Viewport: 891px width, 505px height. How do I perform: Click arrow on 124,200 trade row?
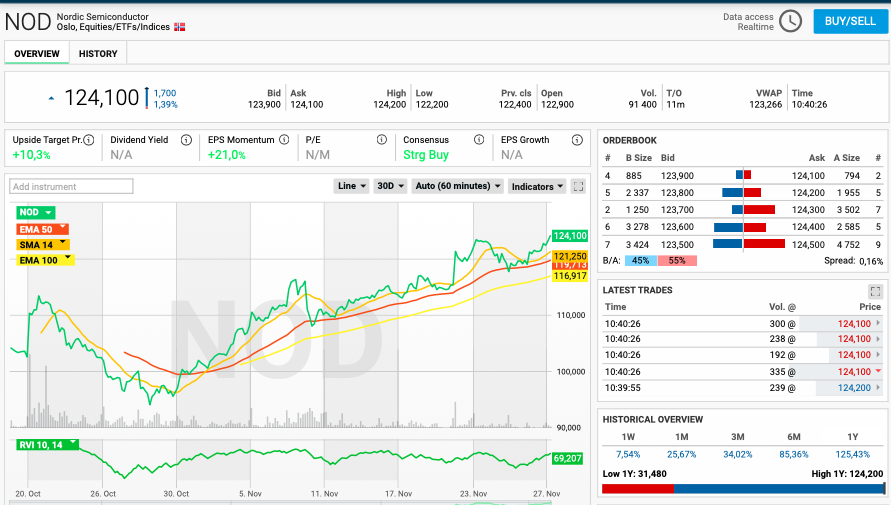coord(878,387)
